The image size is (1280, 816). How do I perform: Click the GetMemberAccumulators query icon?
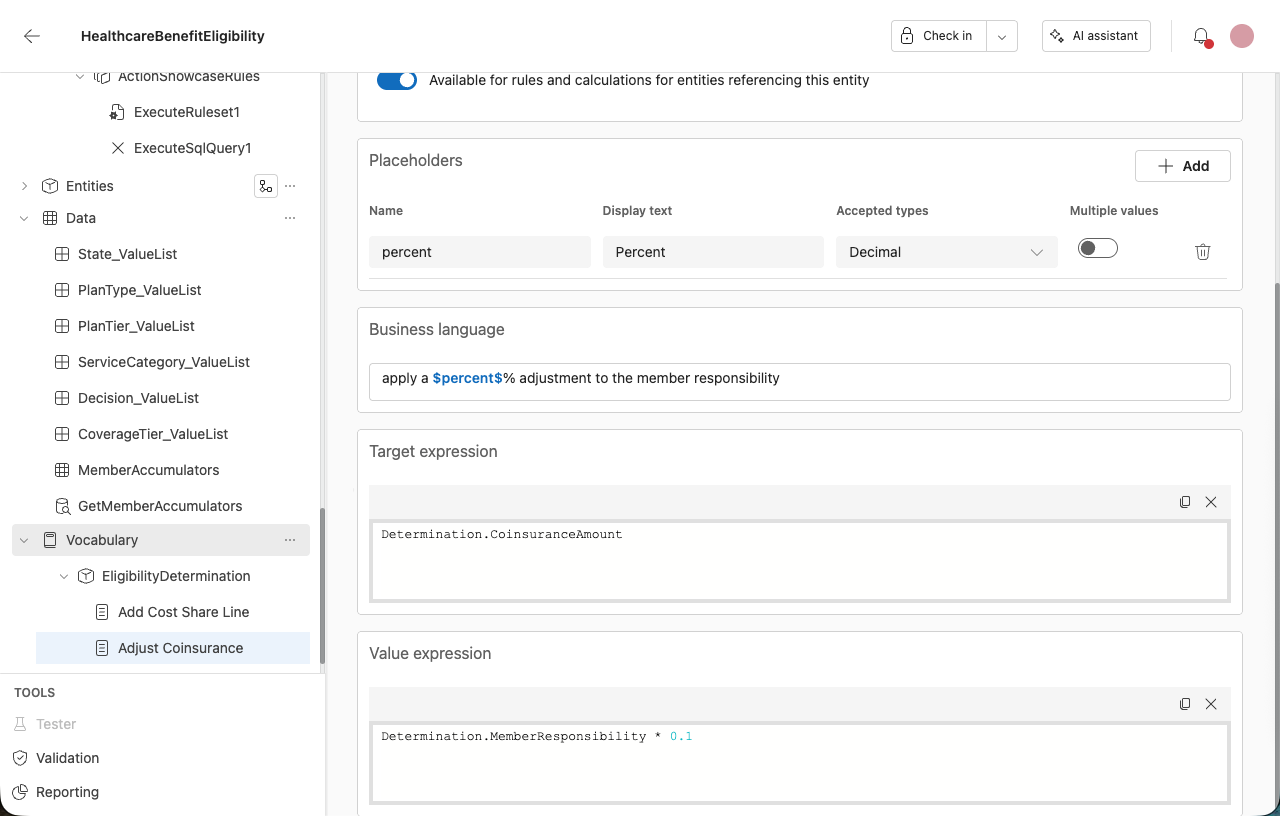coord(62,506)
